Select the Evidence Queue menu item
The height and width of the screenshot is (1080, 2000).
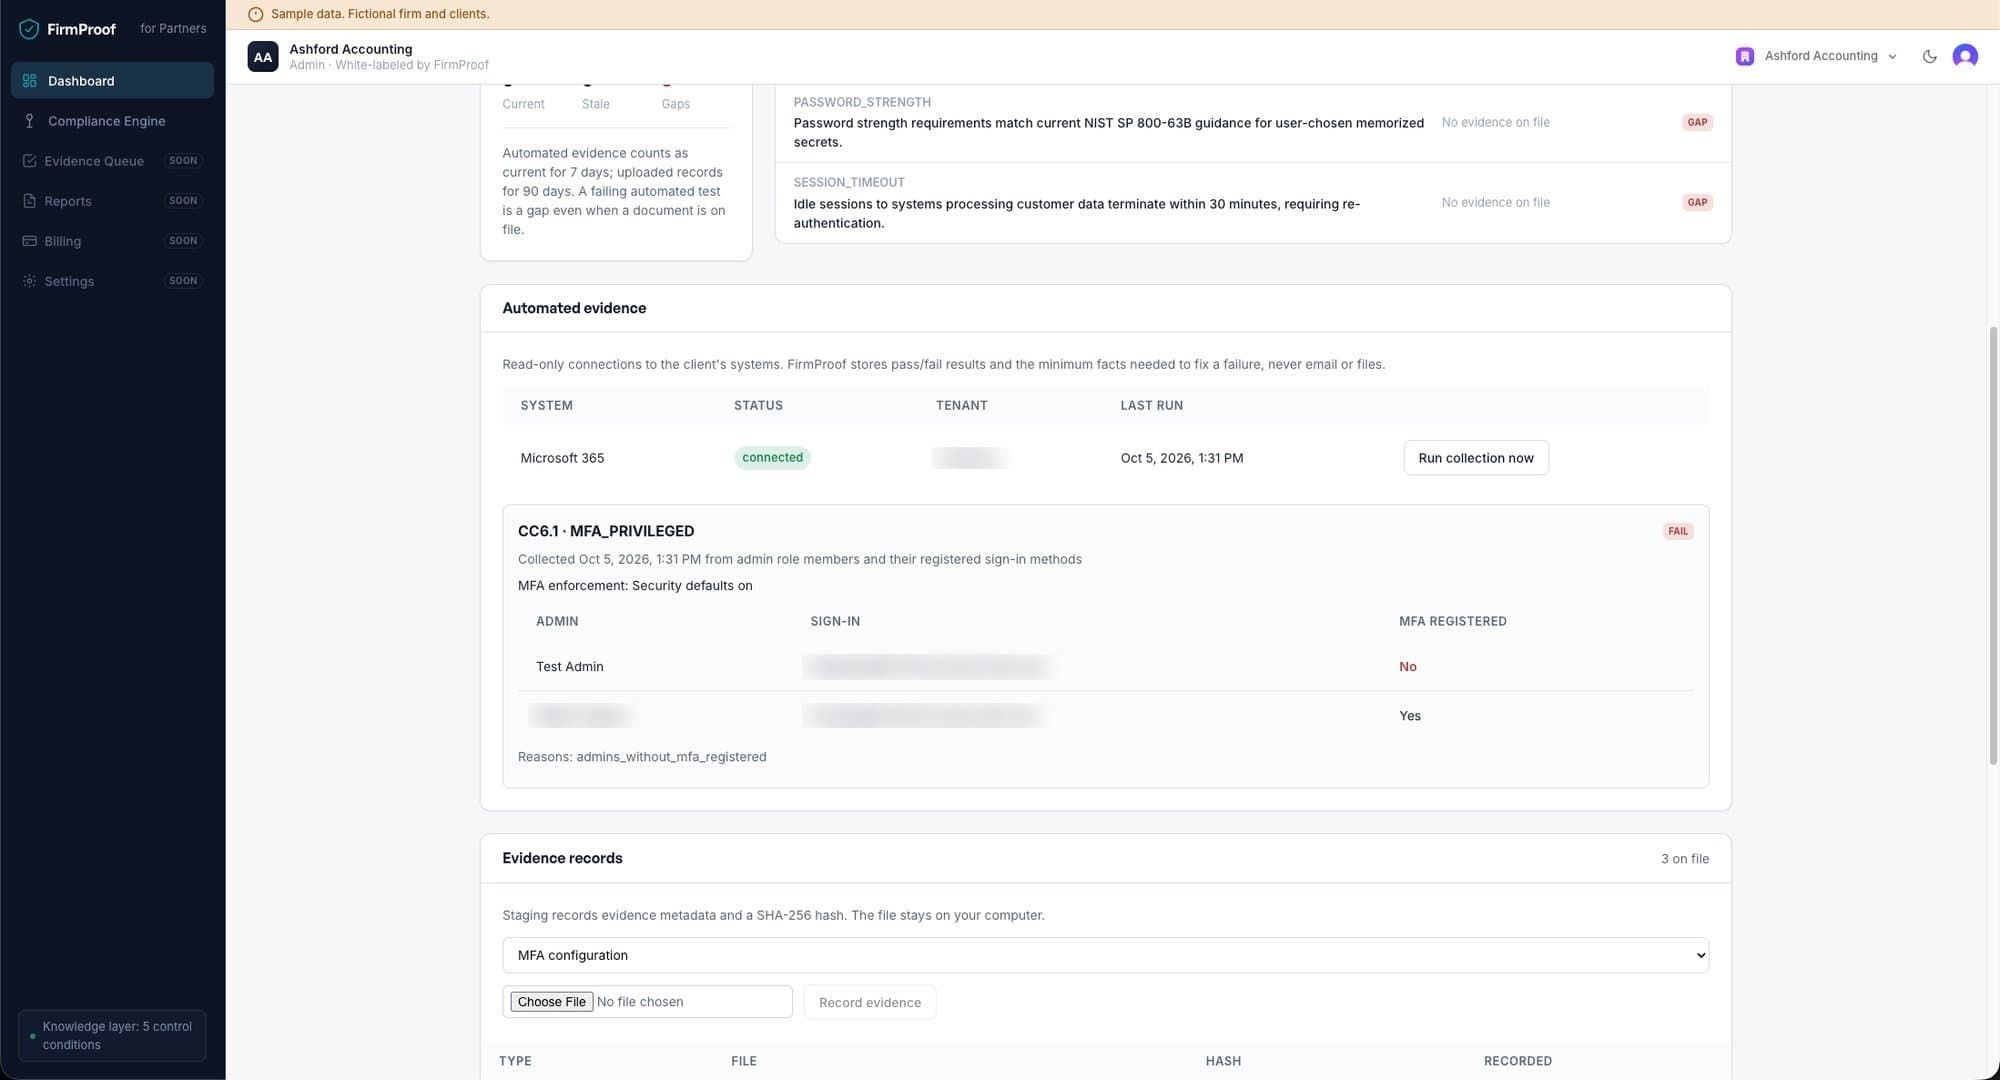pyautogui.click(x=112, y=161)
